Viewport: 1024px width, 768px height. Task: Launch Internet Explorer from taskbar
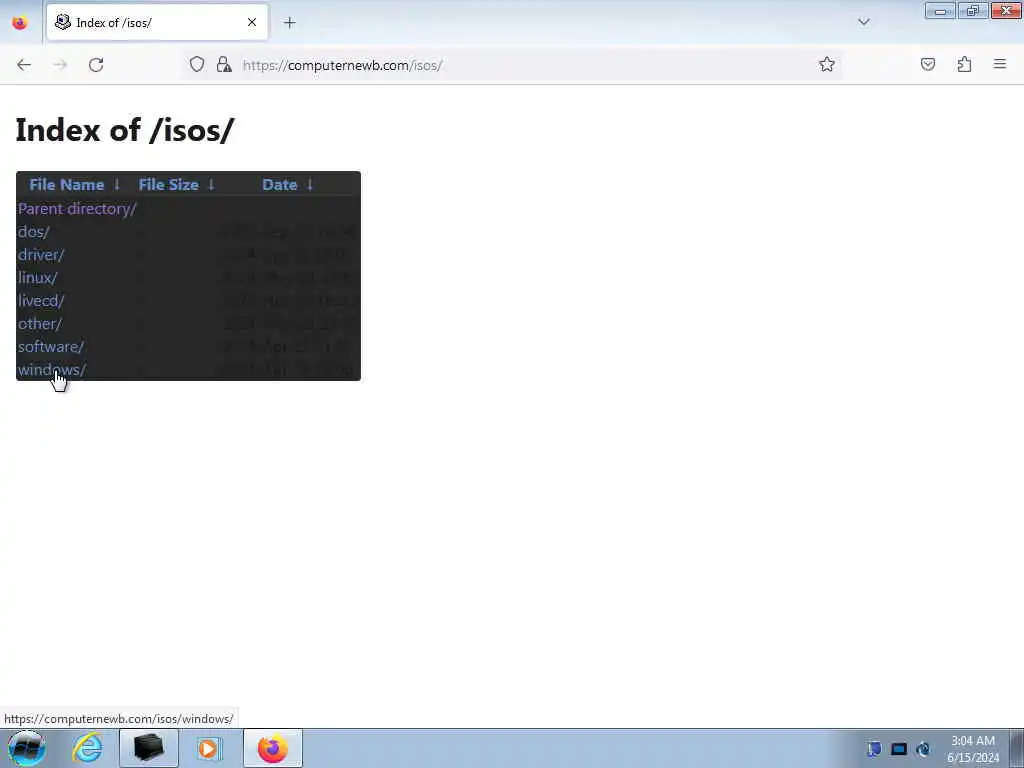(x=88, y=748)
